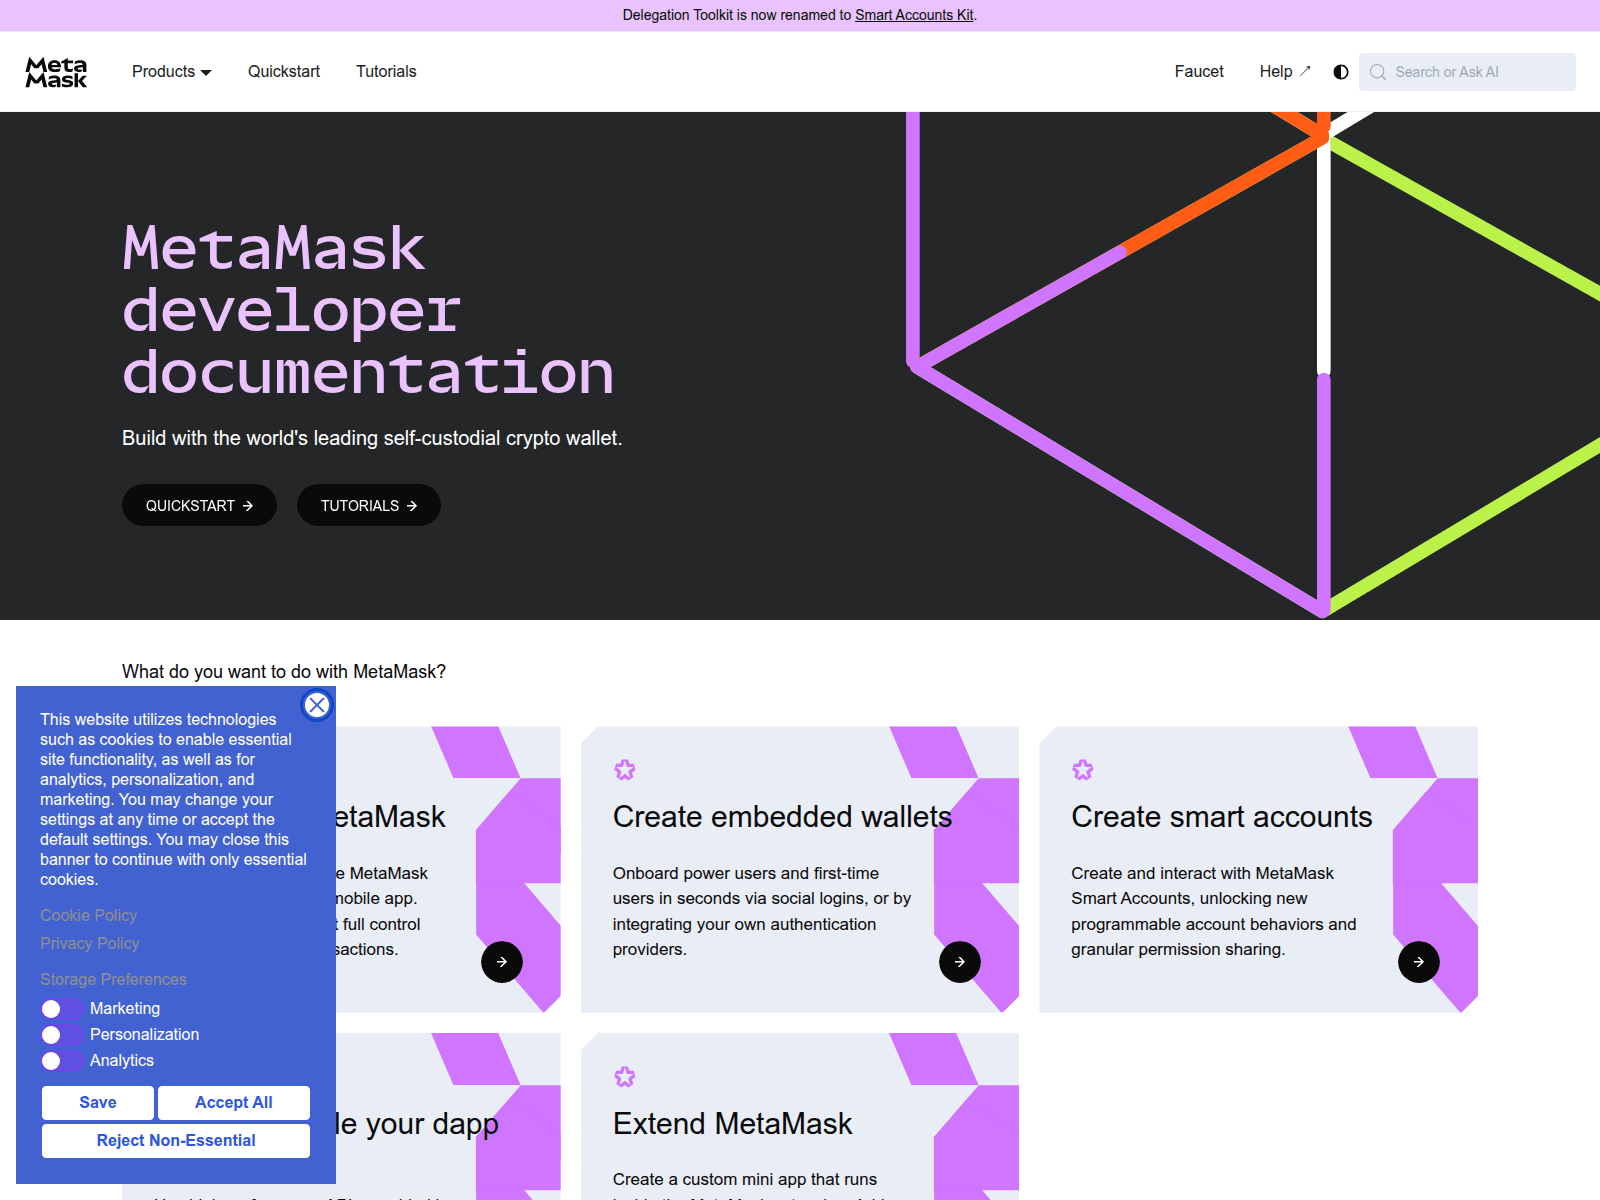Open Tutorials in the navigation bar
Screen dimensions: 1600x1200
click(x=386, y=72)
